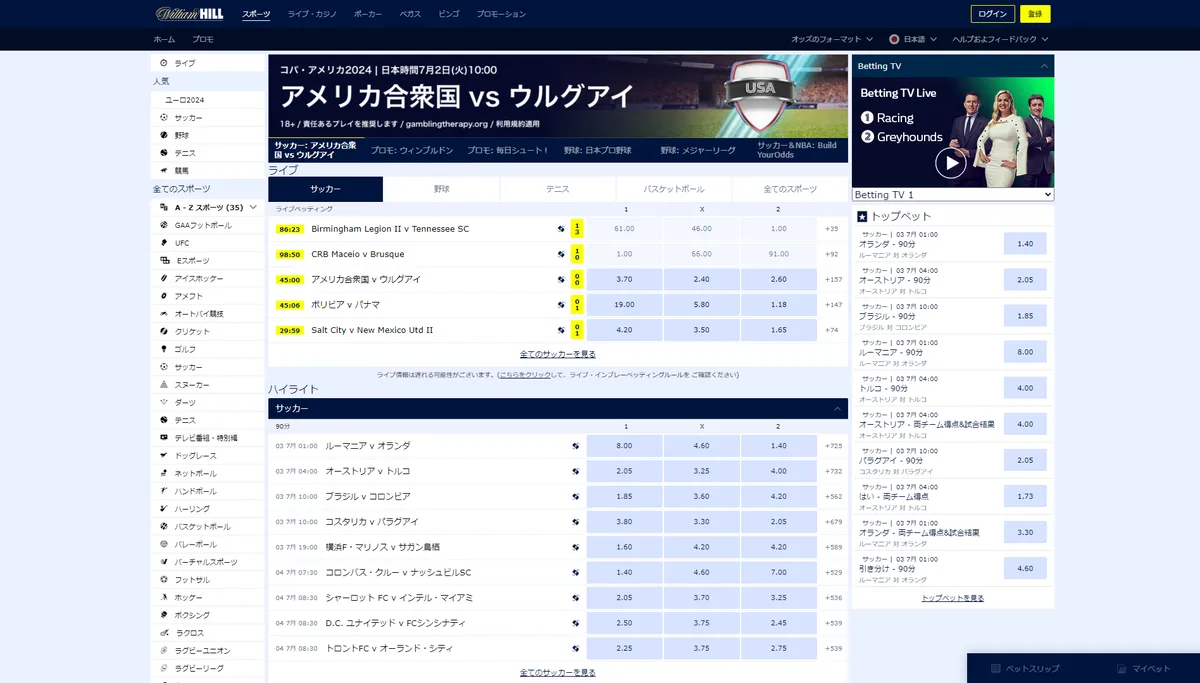This screenshot has width=1200, height=683.
Task: Switch to the 野球 live tab
Action: click(x=441, y=189)
